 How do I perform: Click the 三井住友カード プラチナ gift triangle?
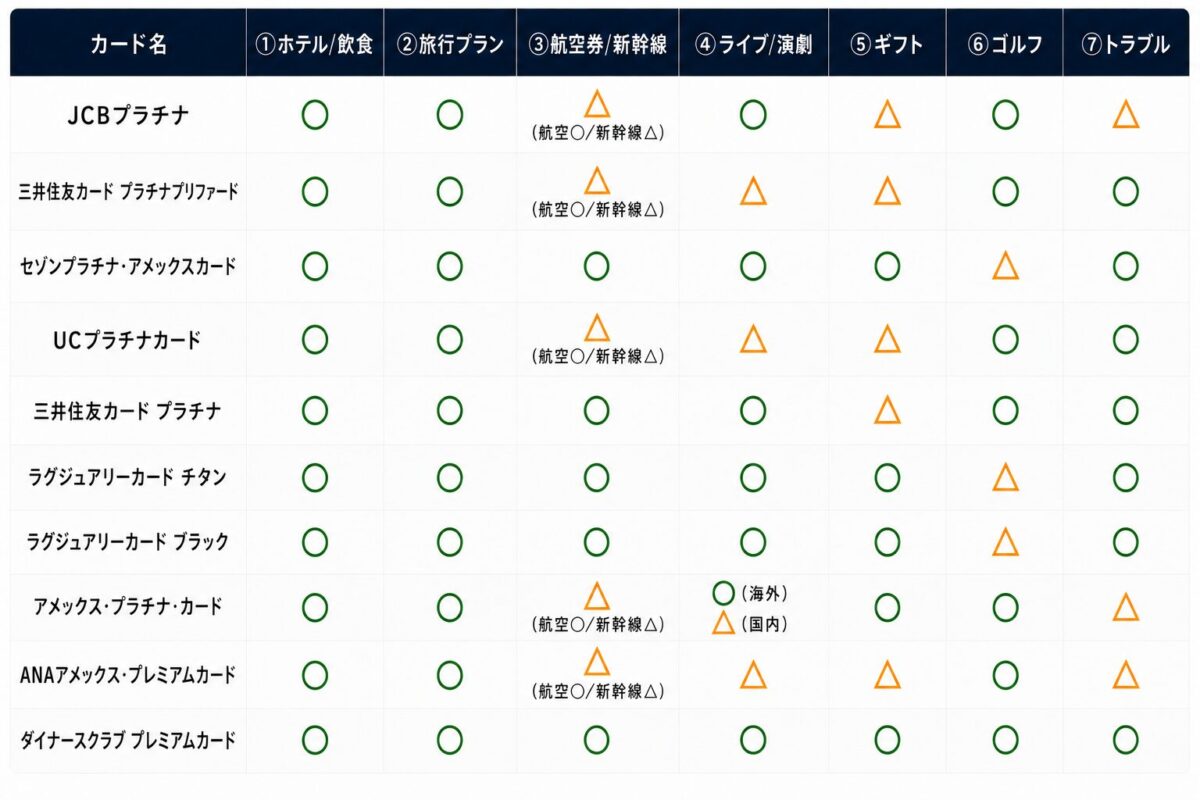887,410
